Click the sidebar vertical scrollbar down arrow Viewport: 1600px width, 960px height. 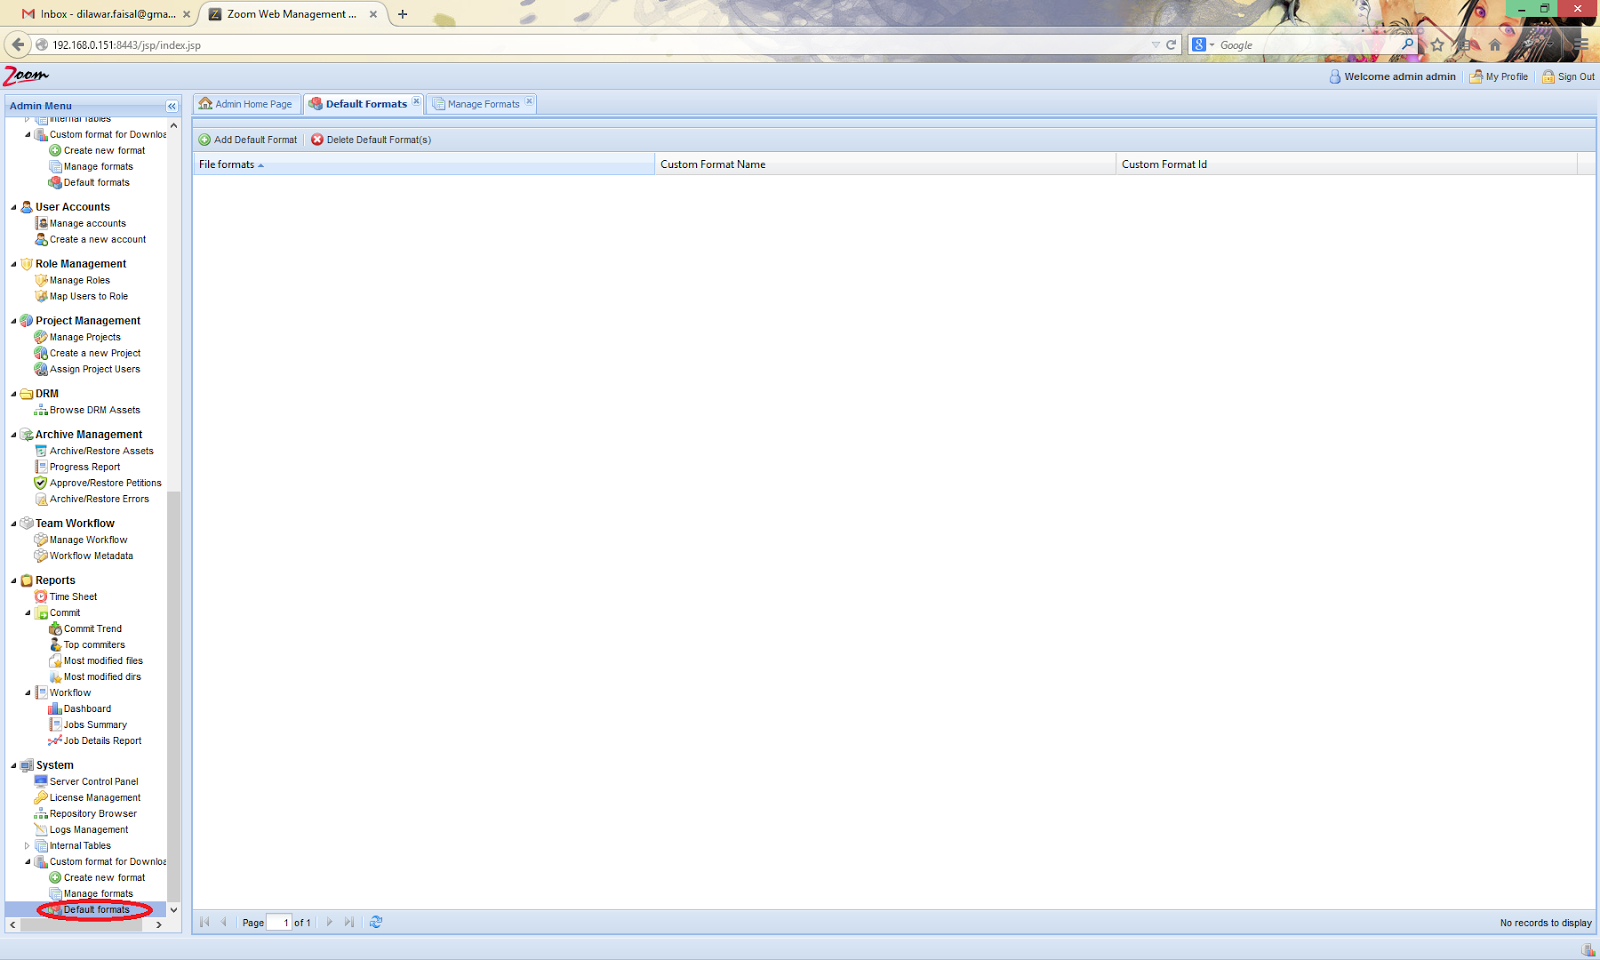(174, 910)
